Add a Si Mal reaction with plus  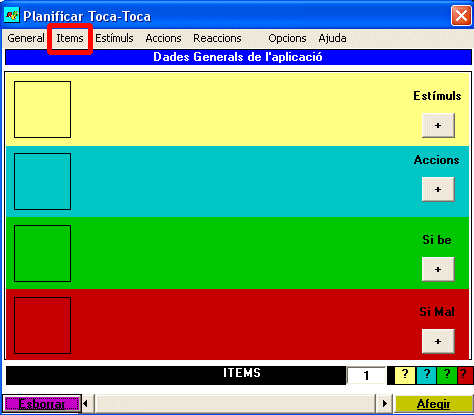pyautogui.click(x=438, y=341)
